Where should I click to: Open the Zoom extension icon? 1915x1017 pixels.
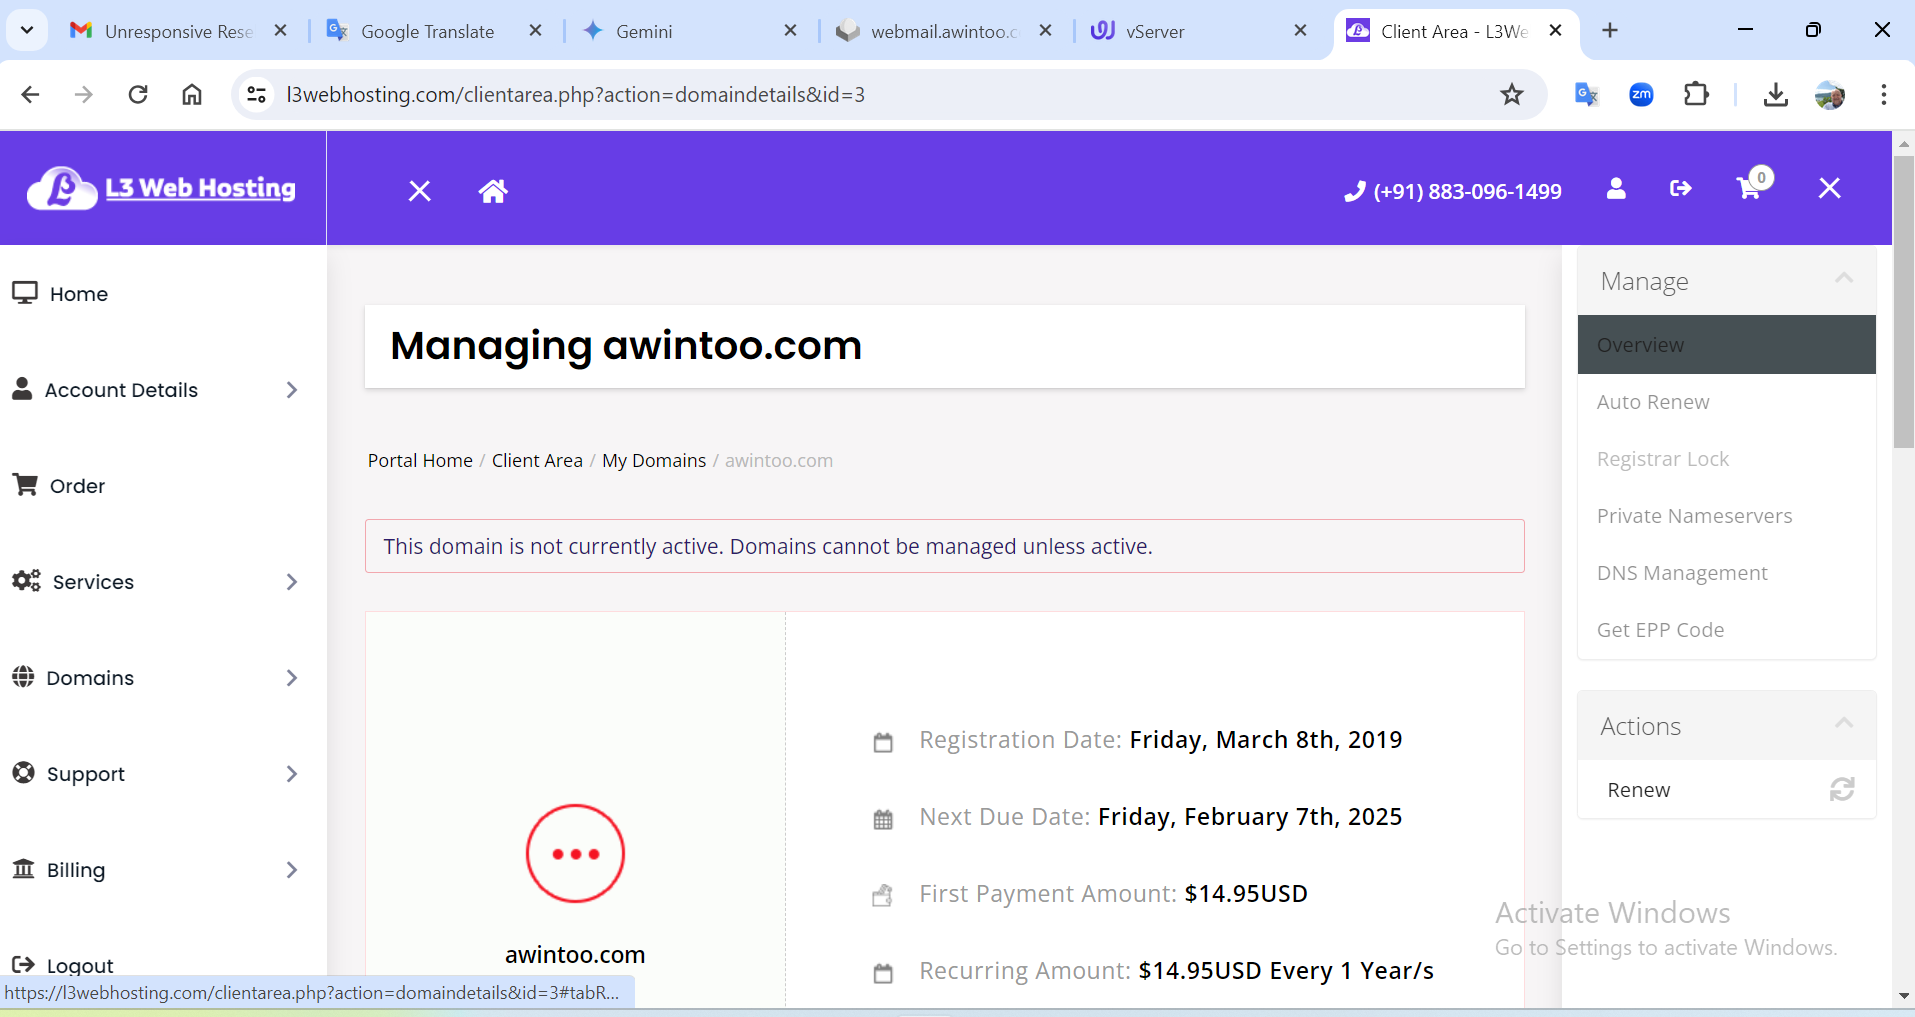(1641, 94)
